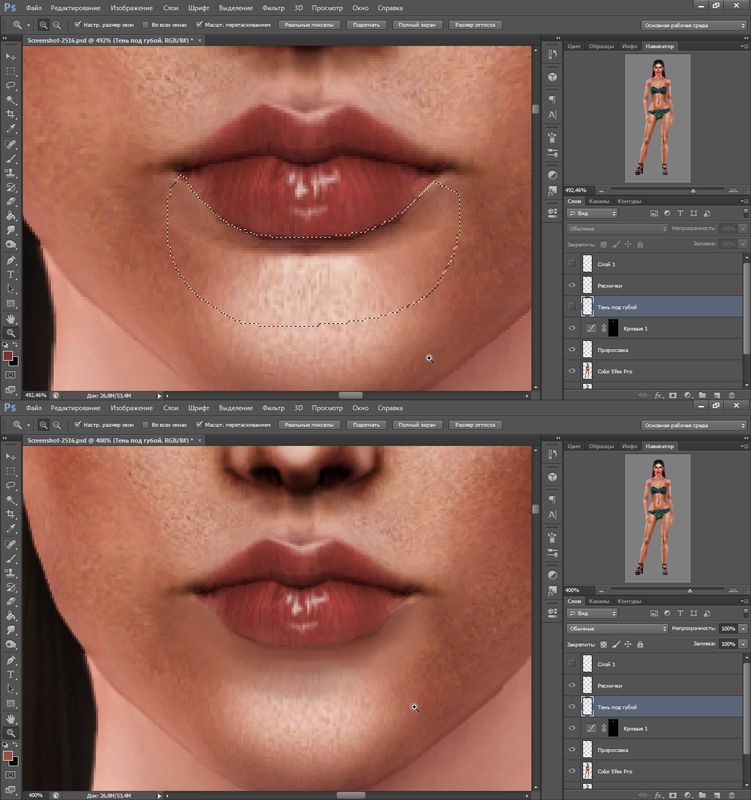751x800 pixels.
Task: Toggle 'Масшт. перетаскиванием' checkbox in 400% window
Action: 199,424
